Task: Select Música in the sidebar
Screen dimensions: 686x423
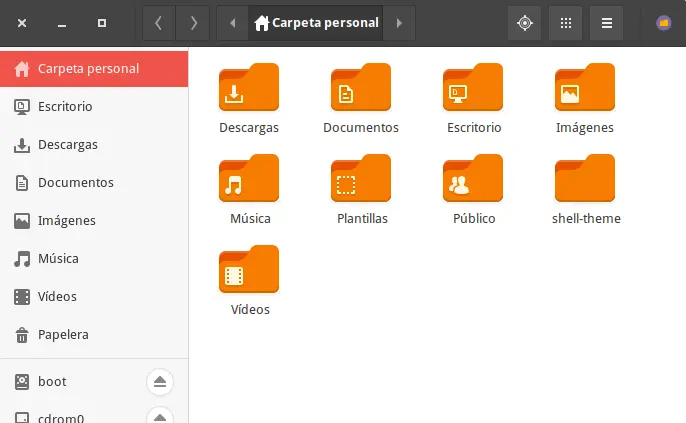Action: coord(94,259)
